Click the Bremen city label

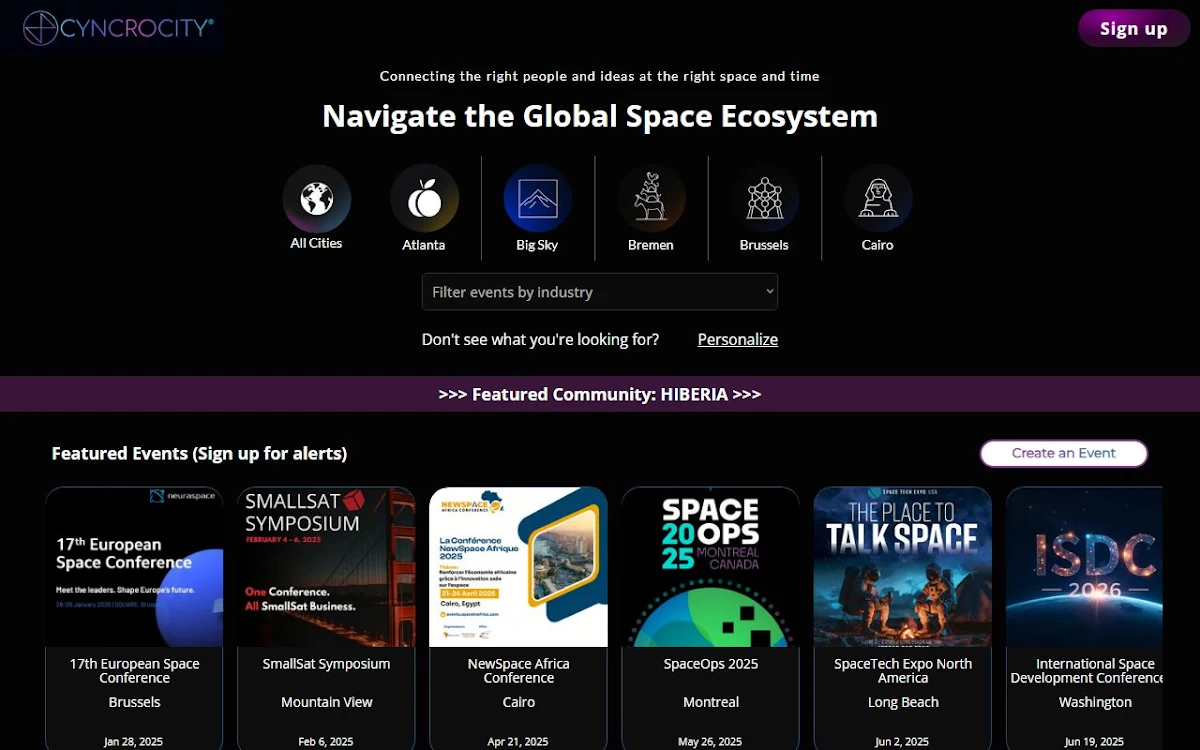coord(651,245)
